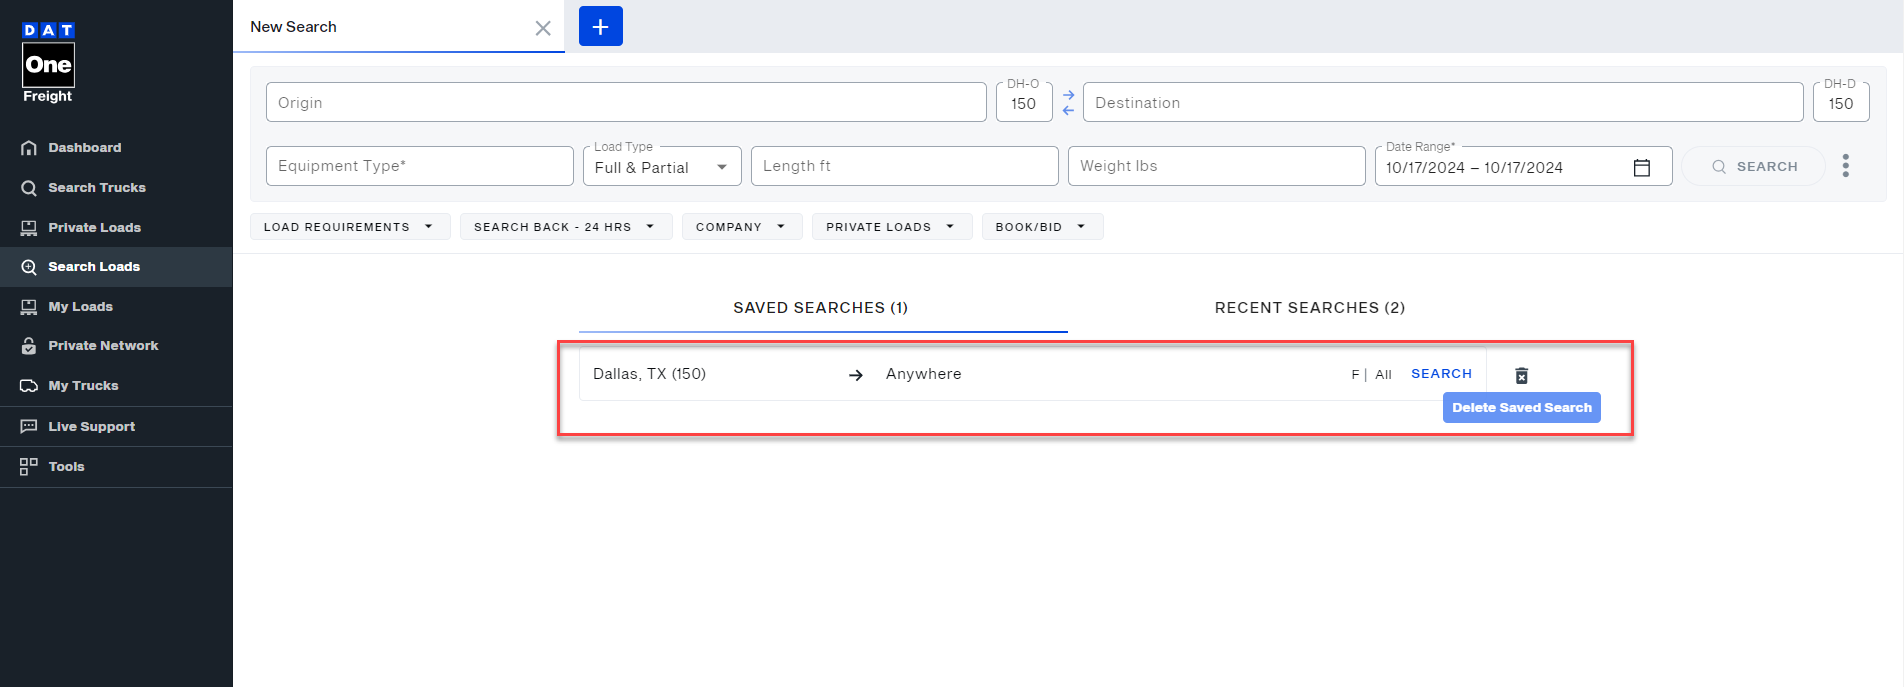This screenshot has height=687, width=1904.
Task: Swap origin and destination arrows
Action: (x=1068, y=103)
